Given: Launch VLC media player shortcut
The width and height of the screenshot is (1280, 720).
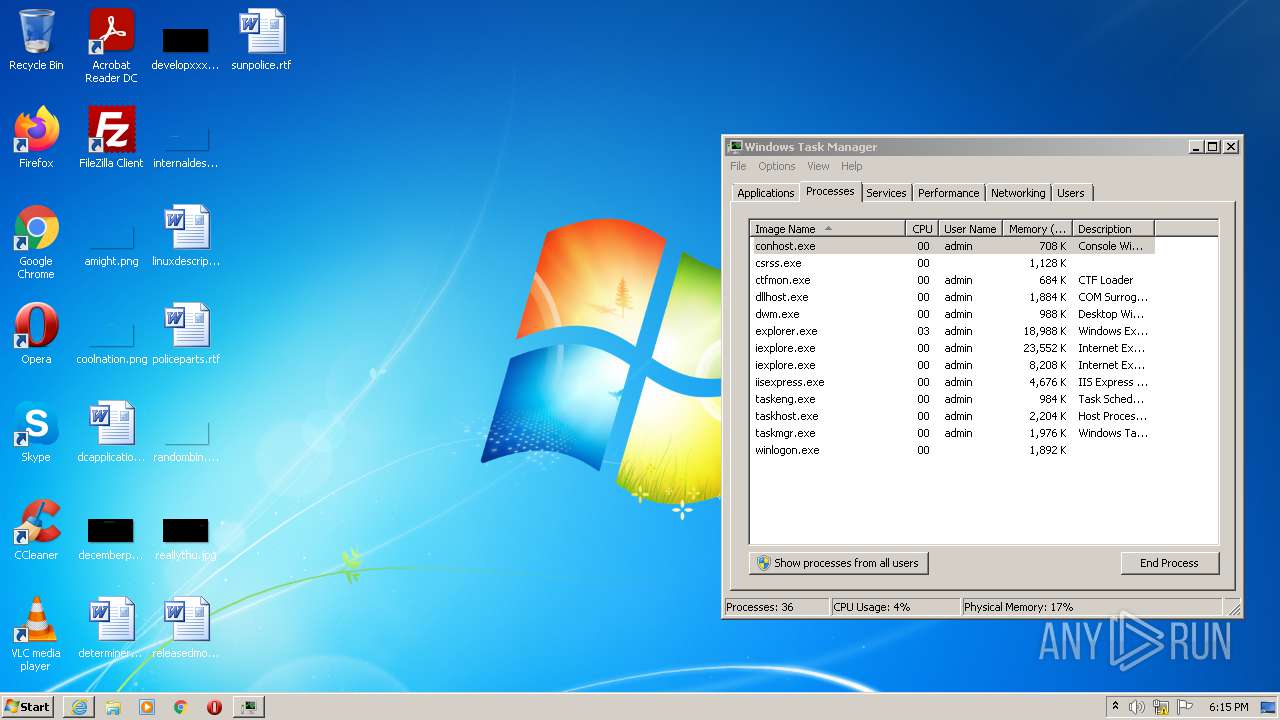Looking at the screenshot, I should tap(36, 634).
